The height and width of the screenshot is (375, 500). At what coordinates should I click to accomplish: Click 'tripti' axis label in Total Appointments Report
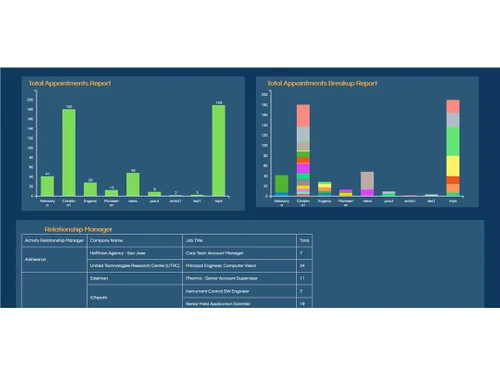point(219,201)
